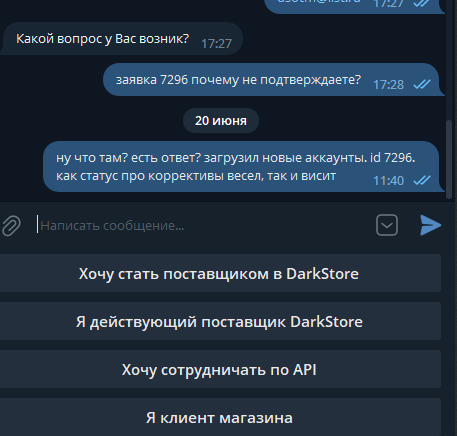The width and height of the screenshot is (457, 436).
Task: Select 'Я клиент магазина' option
Action: coord(219,417)
